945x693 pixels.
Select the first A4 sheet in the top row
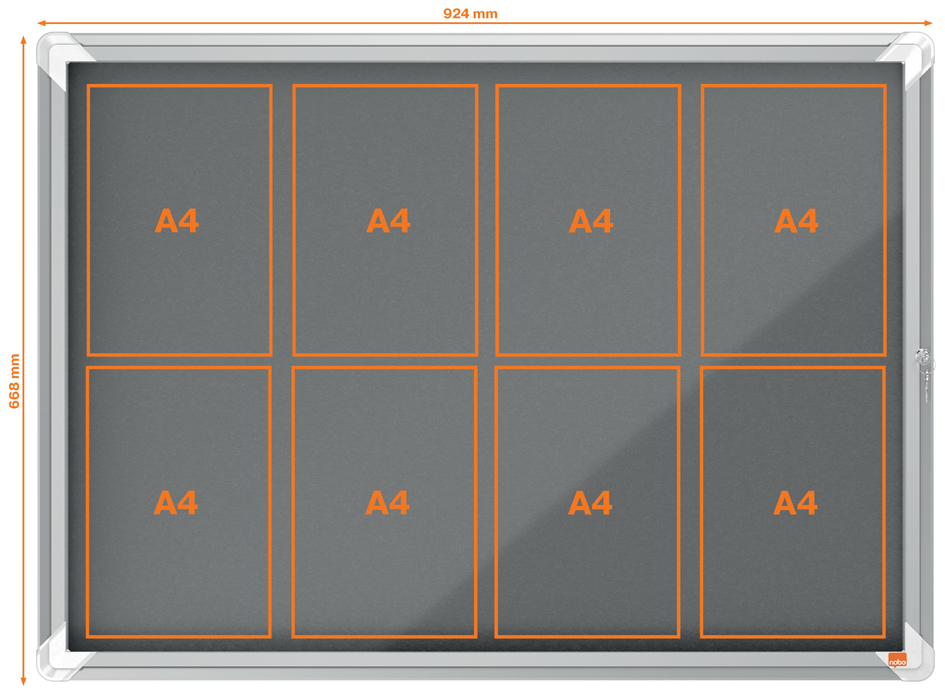(179, 220)
